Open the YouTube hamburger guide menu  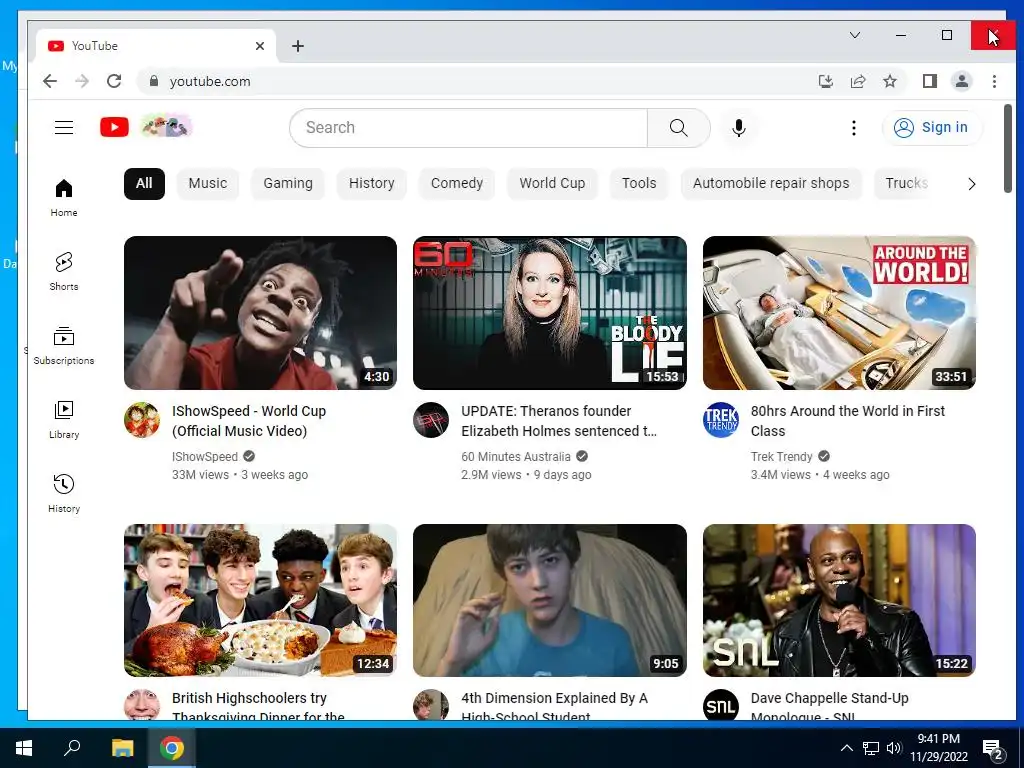pos(64,127)
